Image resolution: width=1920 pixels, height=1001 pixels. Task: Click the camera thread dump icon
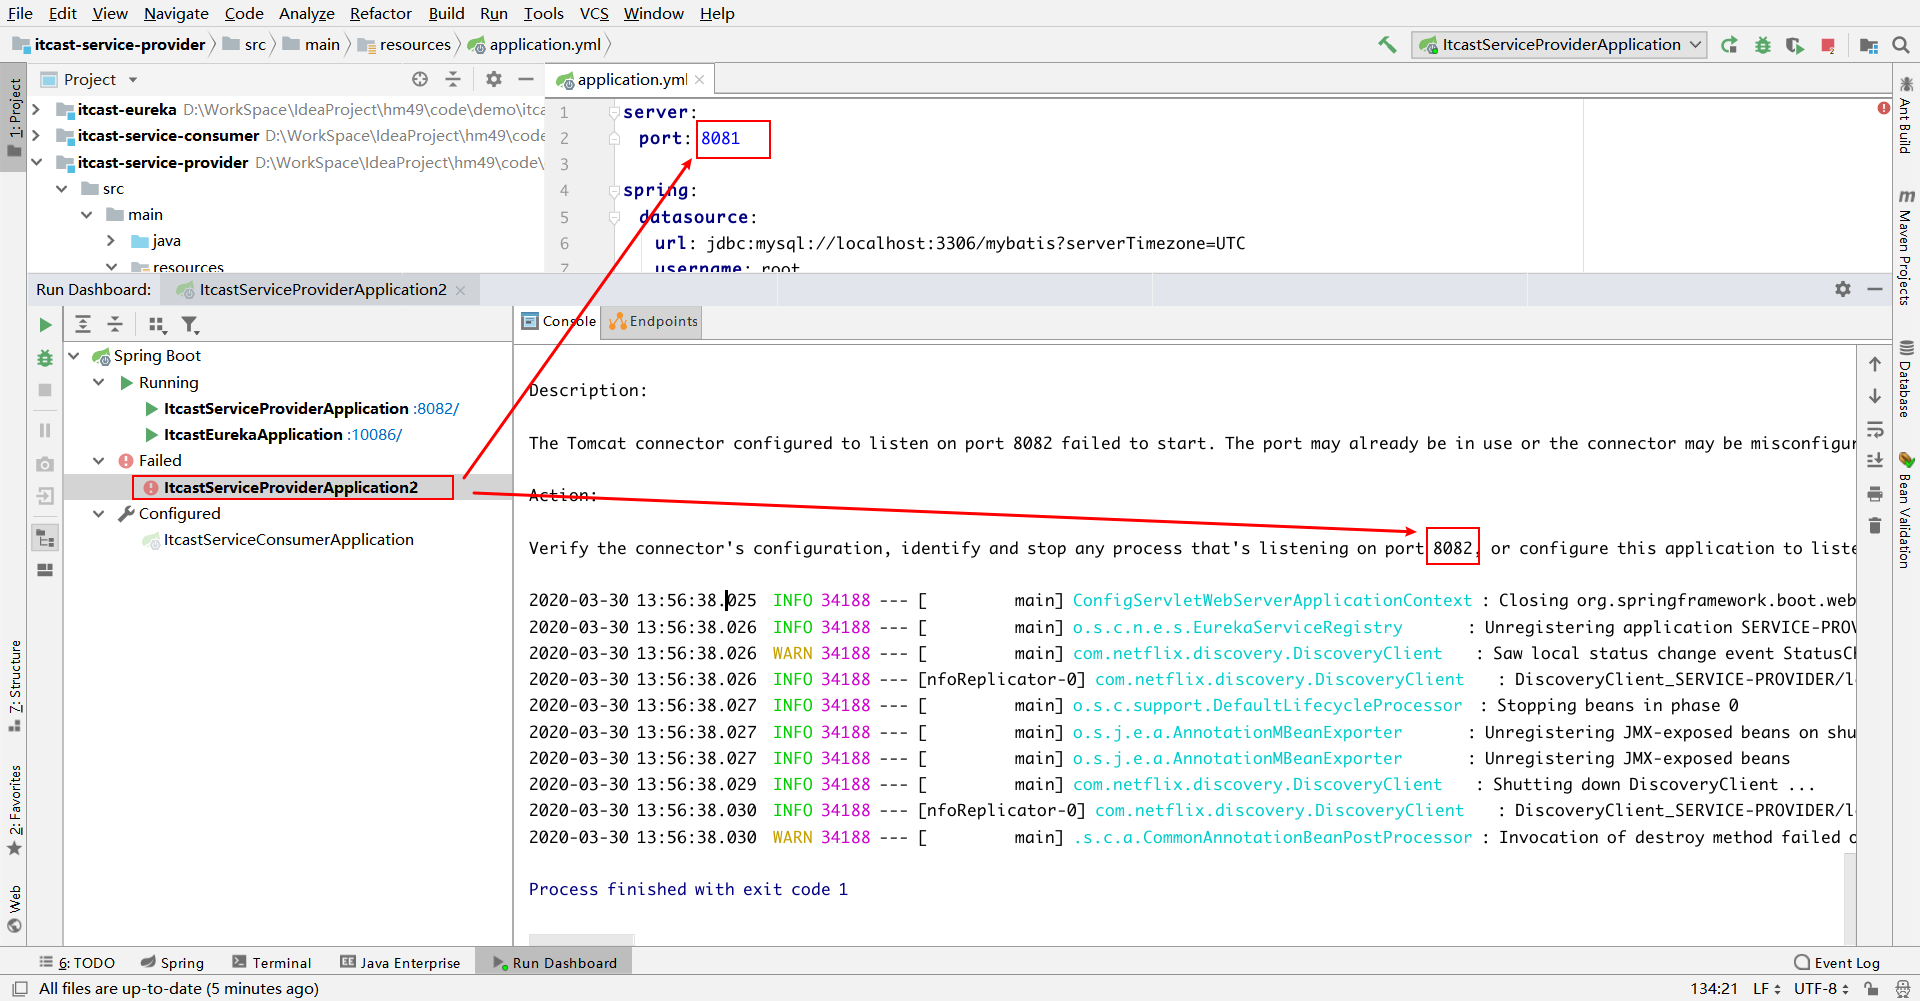click(45, 464)
